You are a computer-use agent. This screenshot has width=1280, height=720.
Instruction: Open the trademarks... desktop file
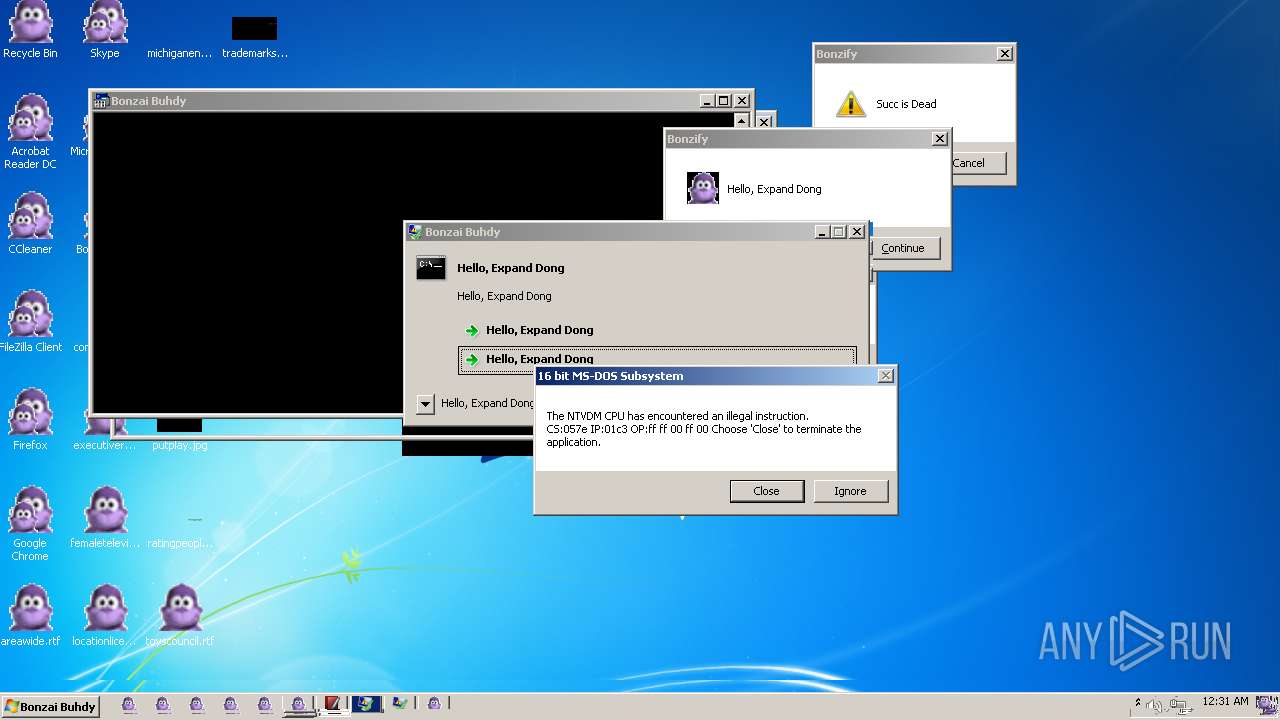[x=255, y=36]
